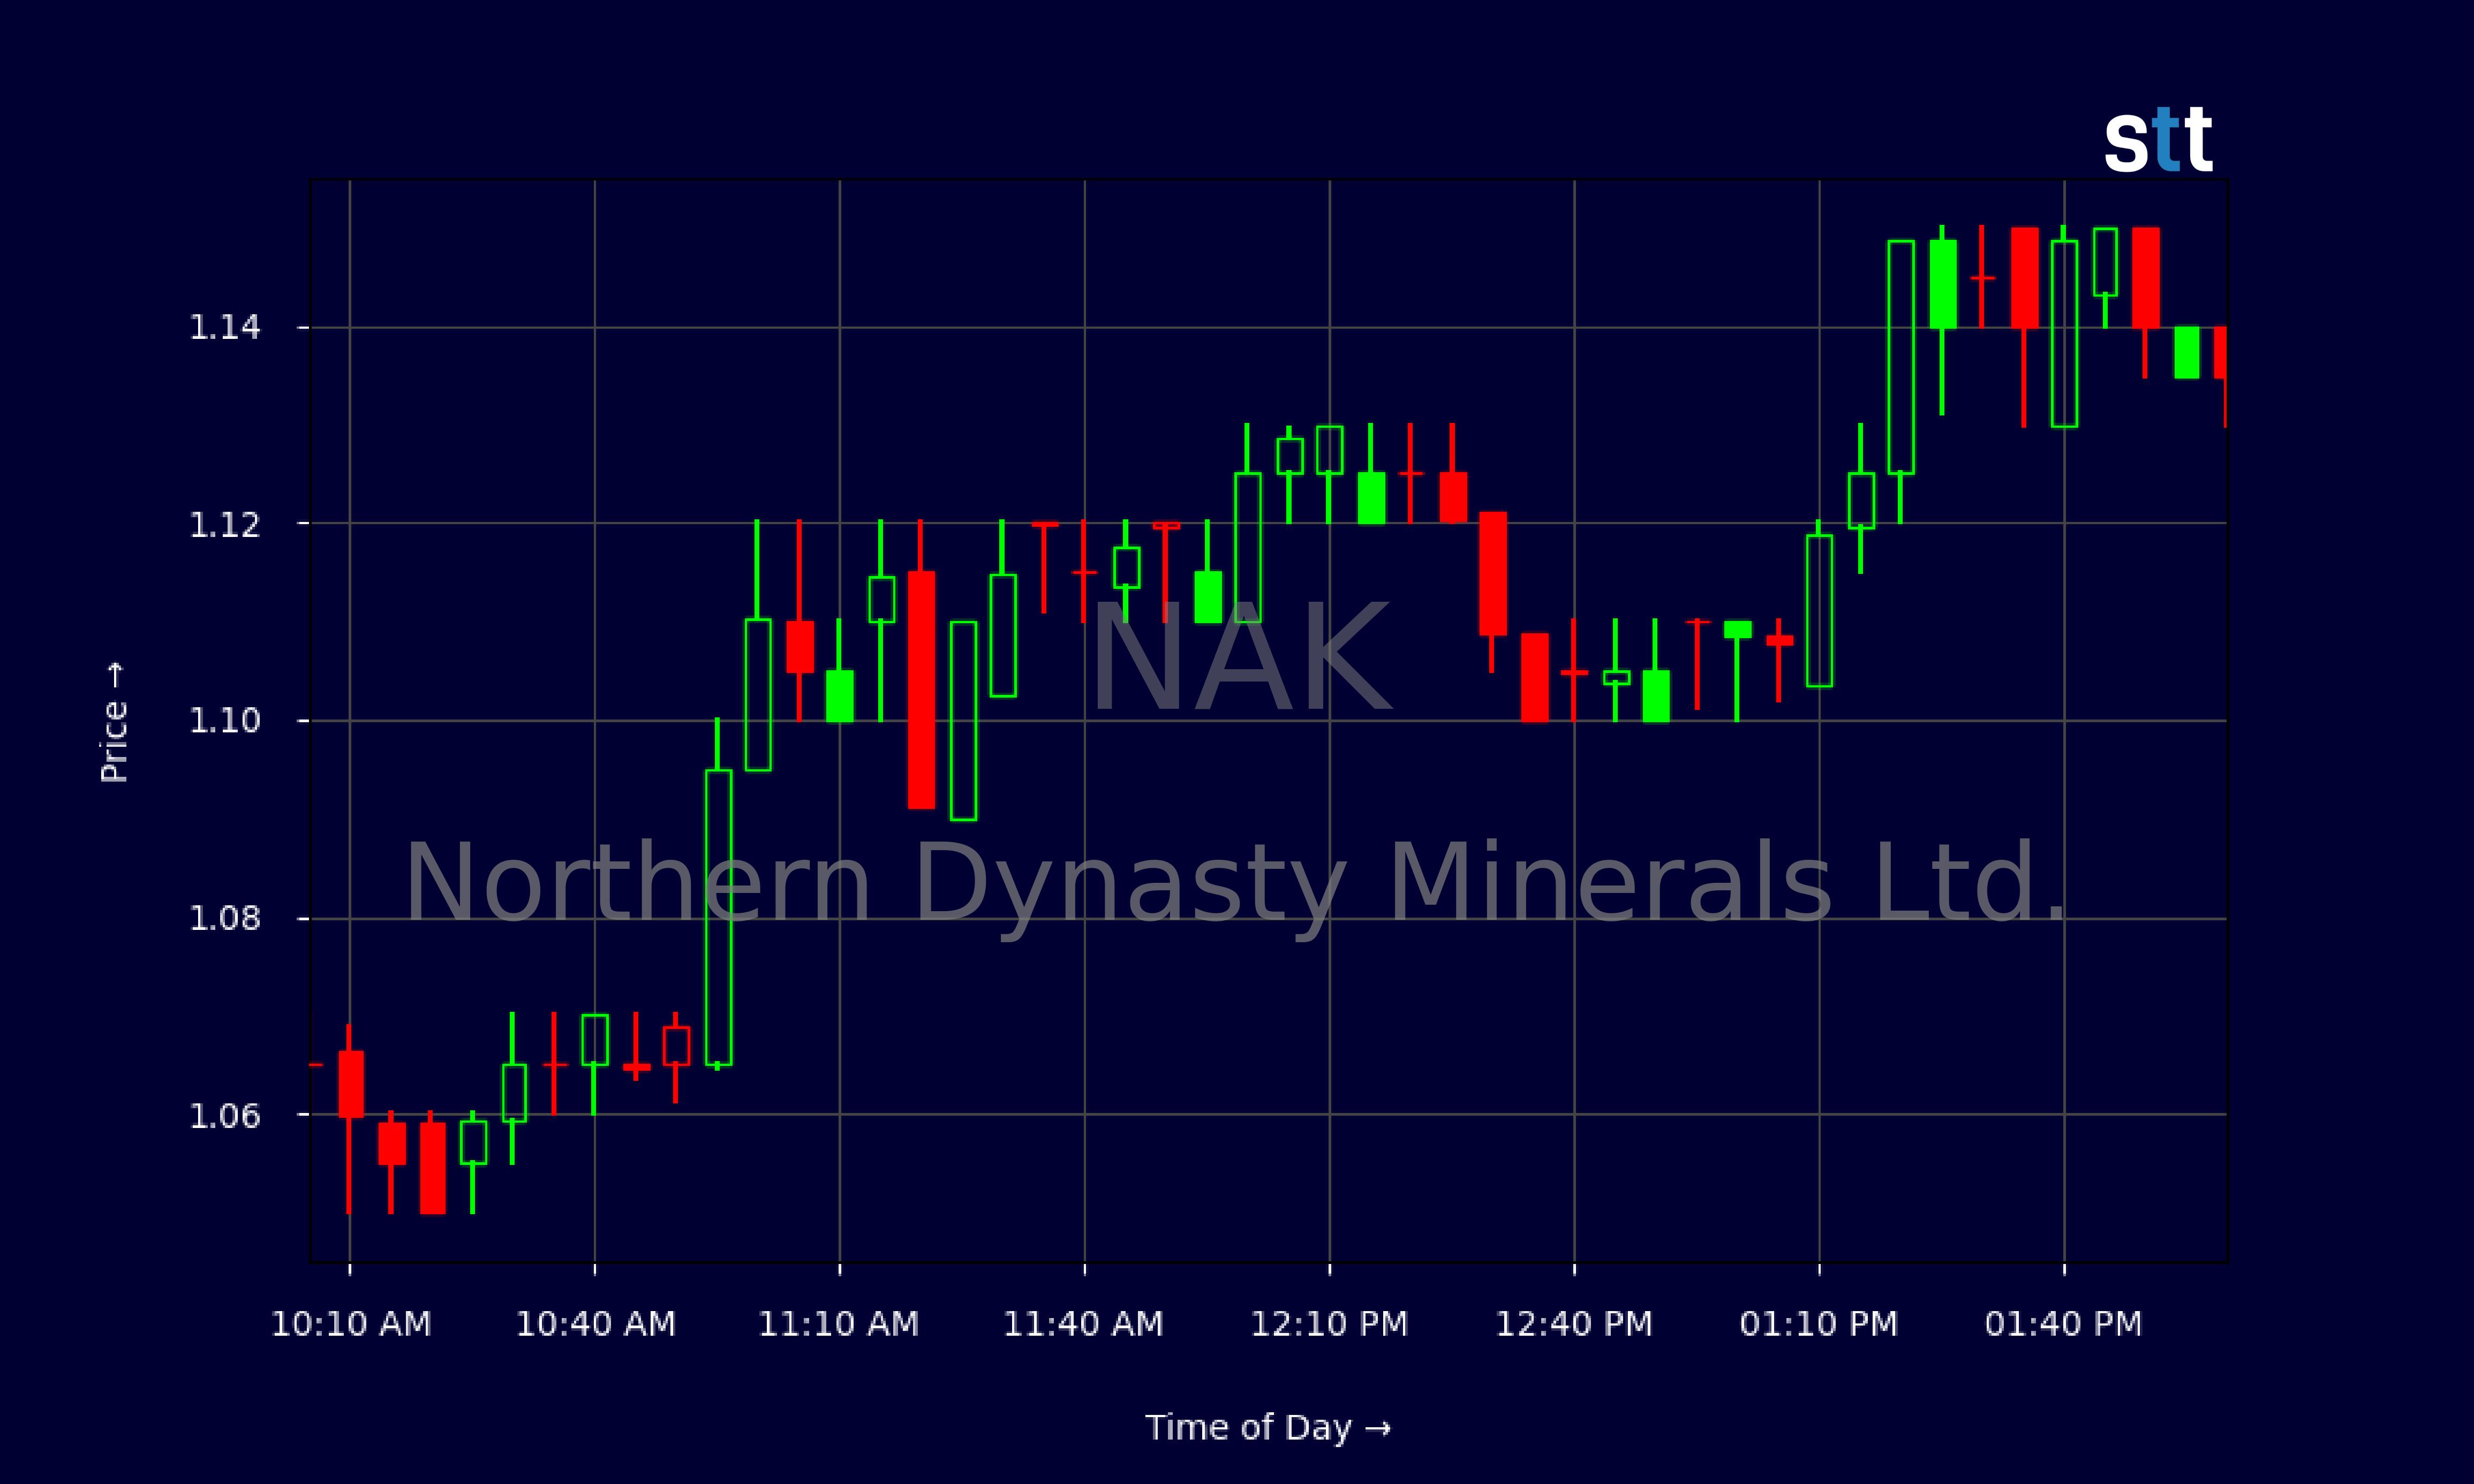Click the 11:40 AM time label
This screenshot has width=2474, height=1484.
click(1084, 1324)
